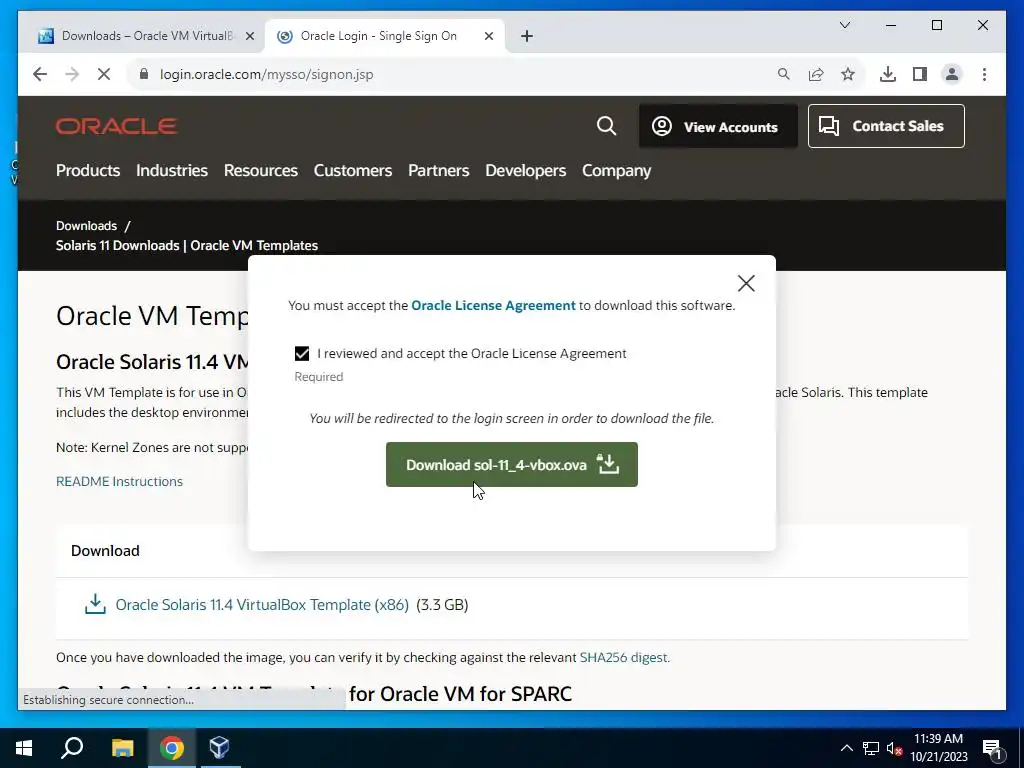Stop page loading with the X button

pos(104,74)
